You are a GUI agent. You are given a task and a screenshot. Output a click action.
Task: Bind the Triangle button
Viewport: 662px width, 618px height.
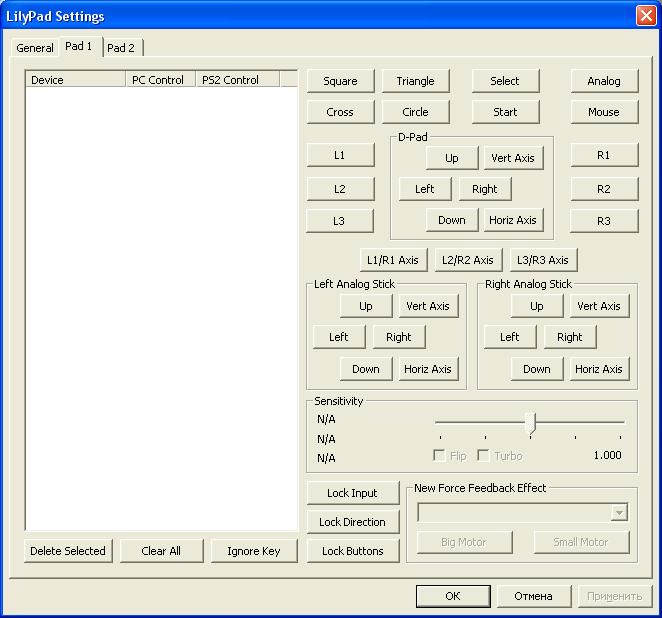coord(415,81)
